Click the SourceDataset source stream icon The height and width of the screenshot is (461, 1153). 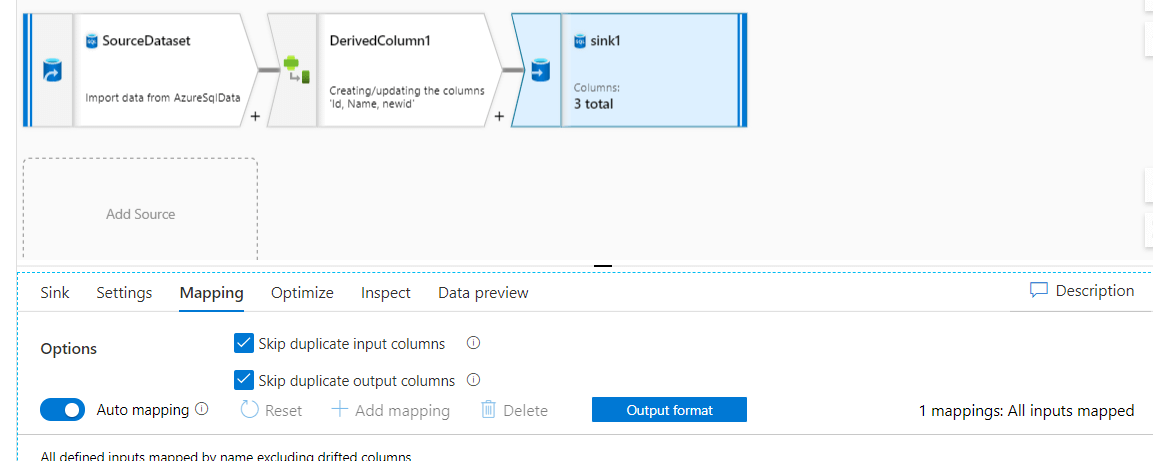(x=50, y=72)
